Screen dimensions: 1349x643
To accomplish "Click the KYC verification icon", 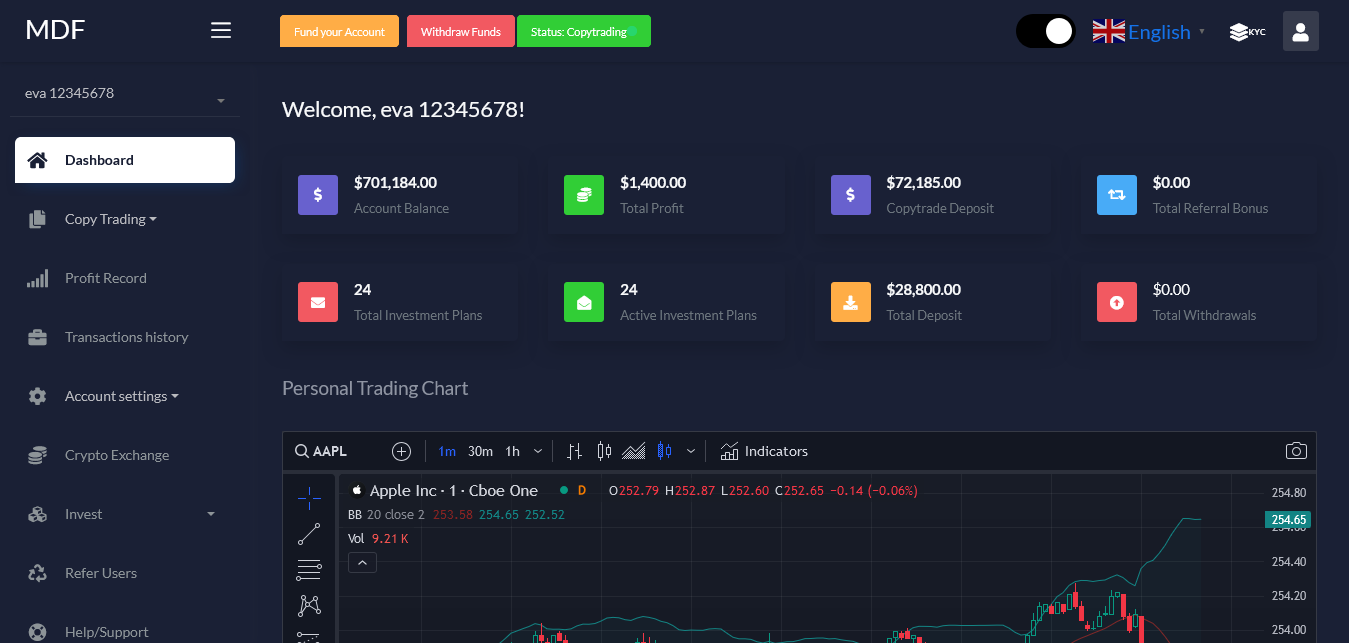I will (1247, 32).
